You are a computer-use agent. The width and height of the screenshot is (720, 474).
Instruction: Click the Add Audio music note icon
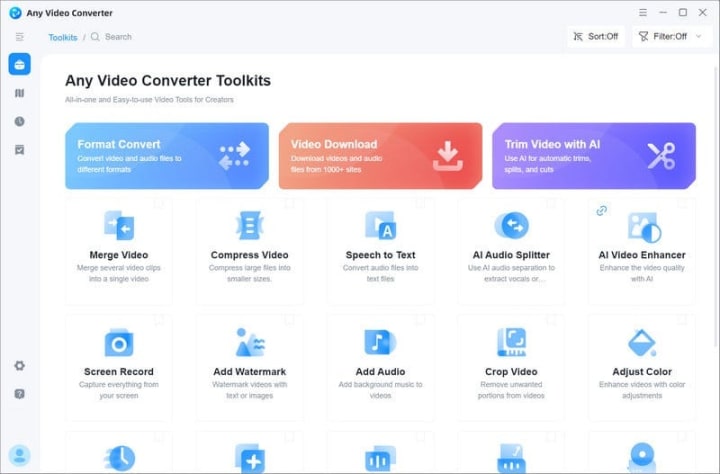click(380, 342)
